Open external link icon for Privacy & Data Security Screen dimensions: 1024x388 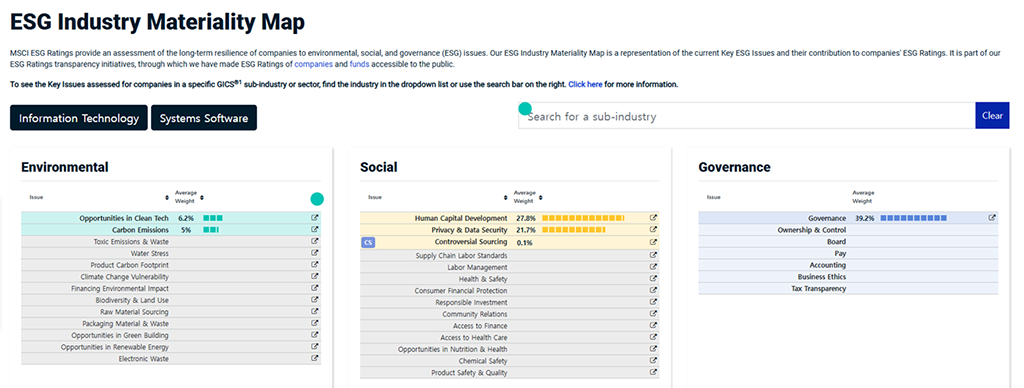(654, 229)
